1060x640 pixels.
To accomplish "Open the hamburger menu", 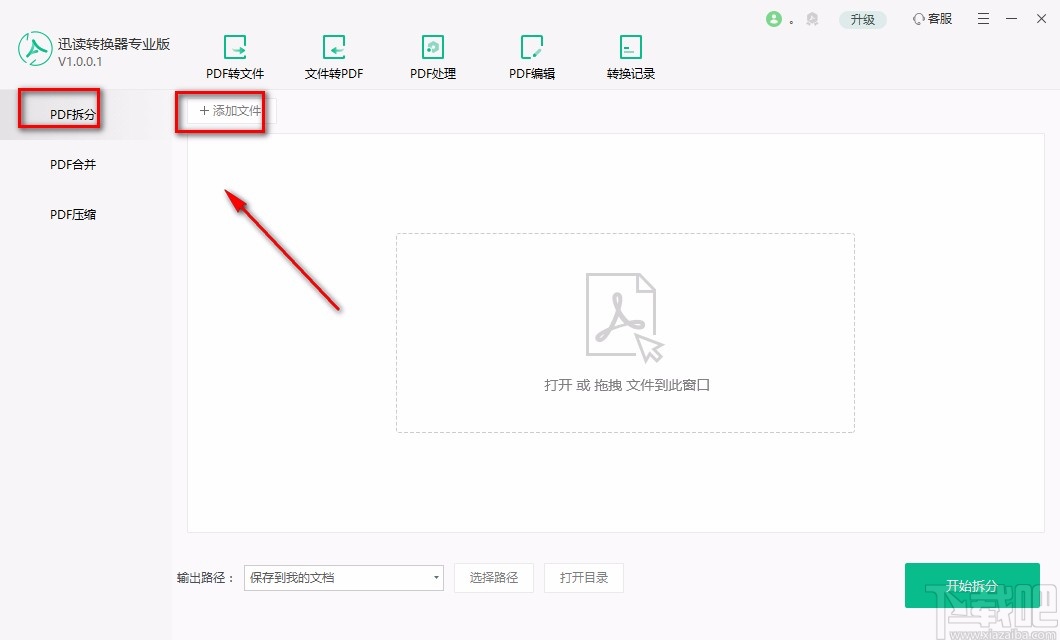I will click(x=983, y=18).
